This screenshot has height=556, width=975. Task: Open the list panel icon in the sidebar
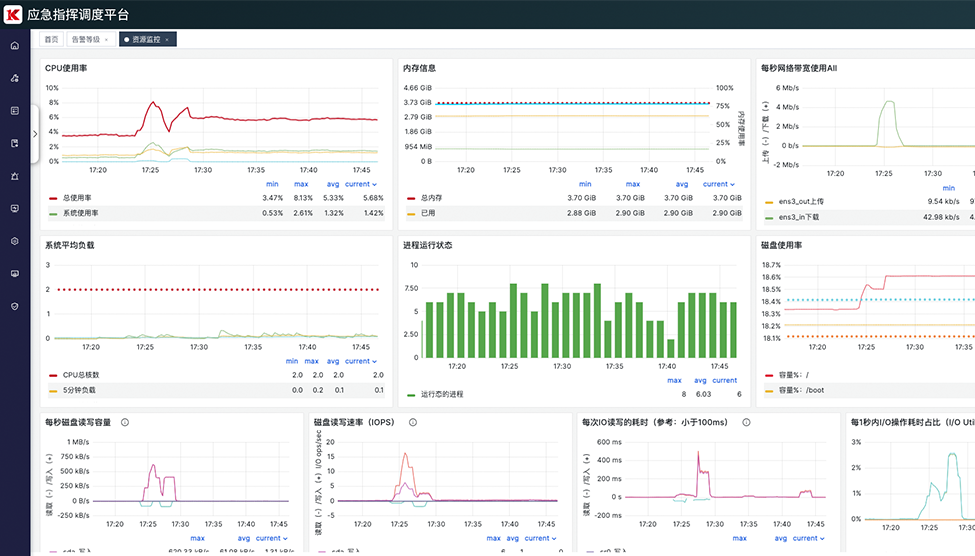[15, 111]
